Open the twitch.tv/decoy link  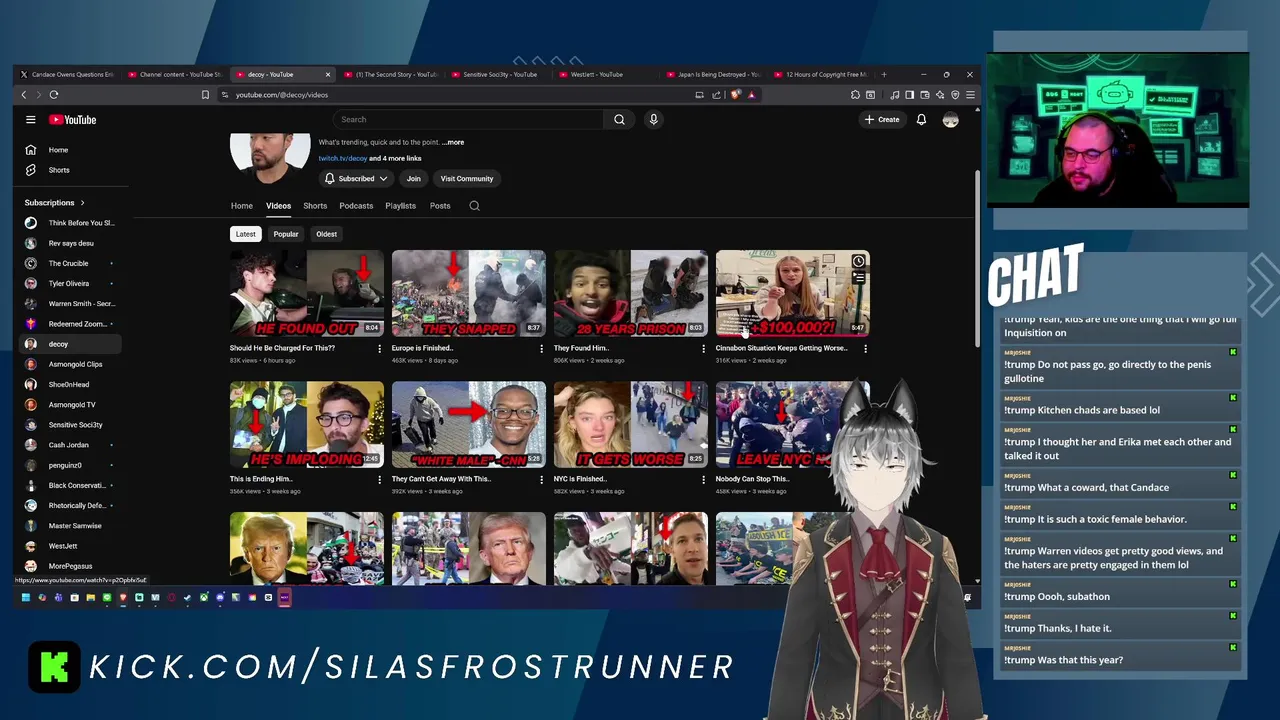coord(343,158)
